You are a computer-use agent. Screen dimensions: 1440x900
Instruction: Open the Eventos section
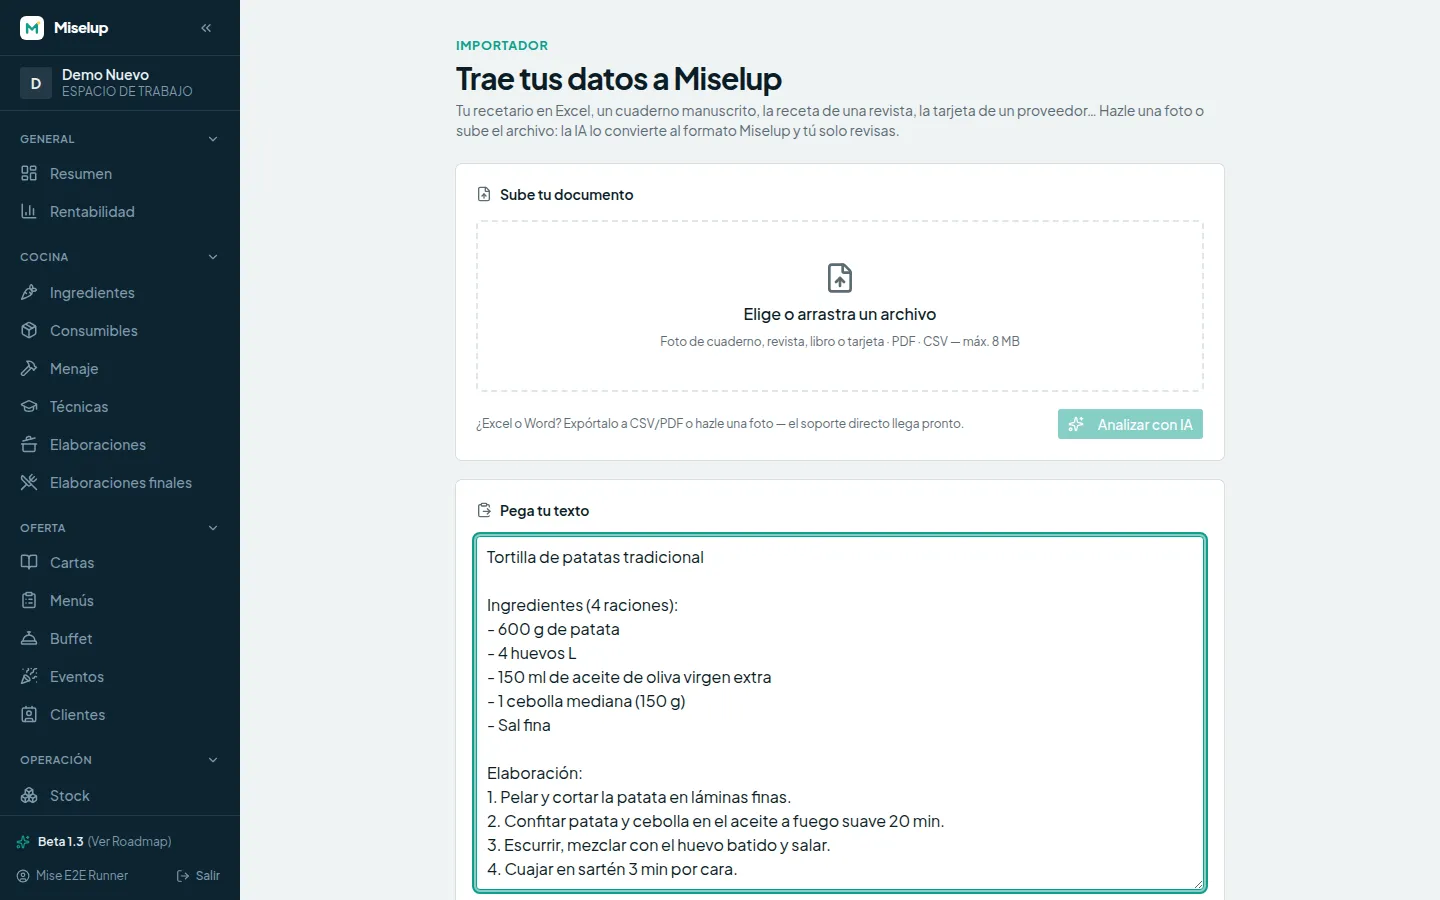pos(120,677)
